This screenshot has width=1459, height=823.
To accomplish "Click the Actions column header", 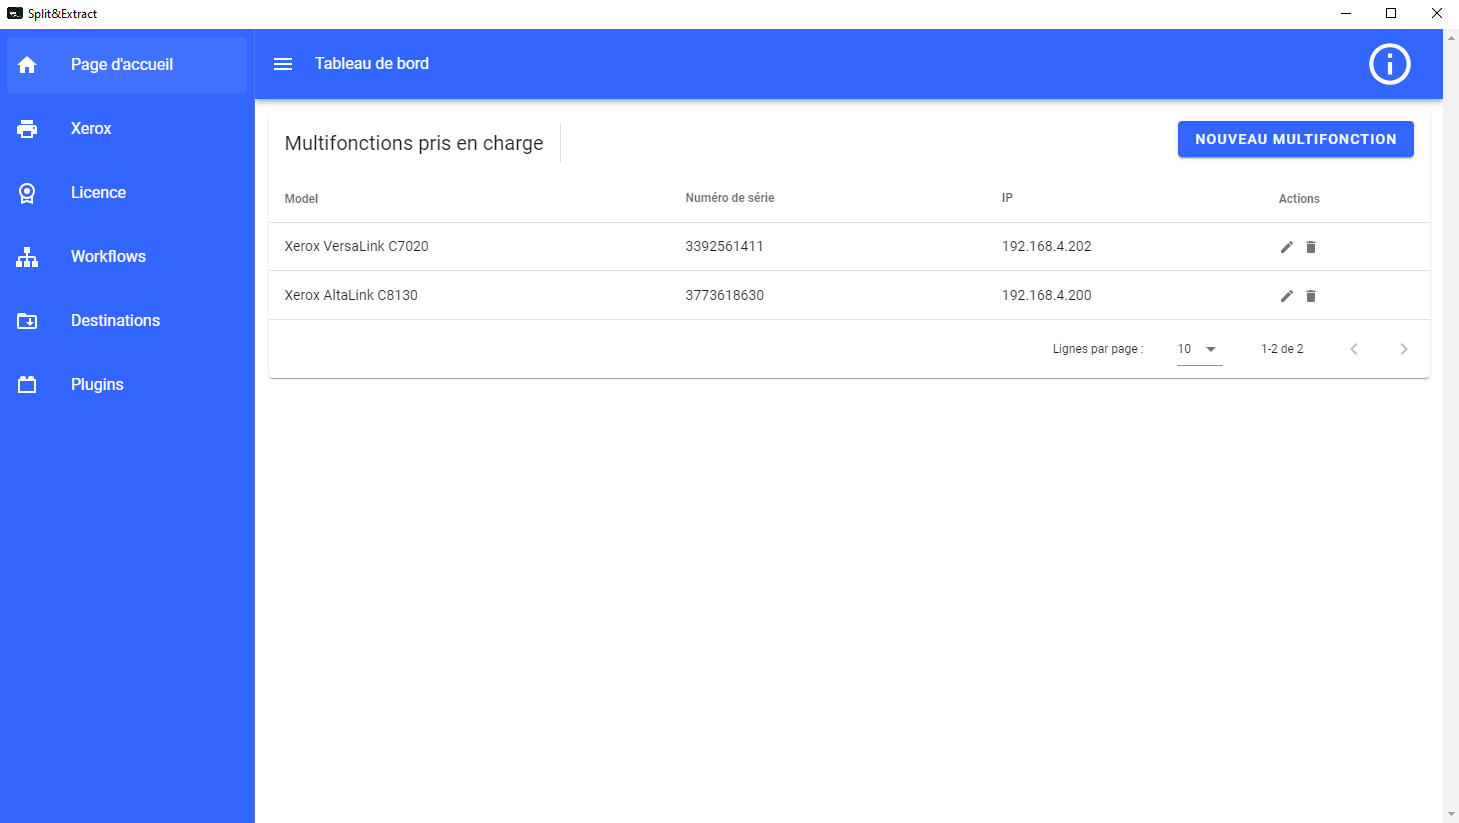I will (1299, 199).
